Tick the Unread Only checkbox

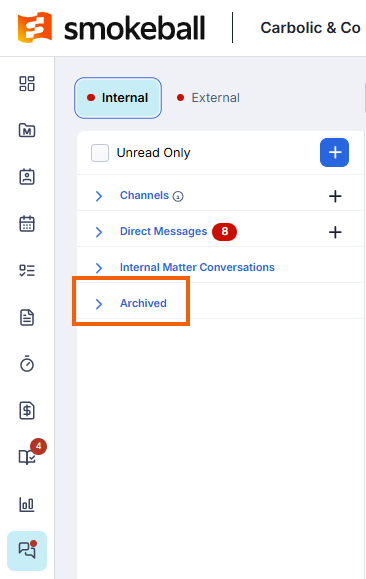(100, 153)
